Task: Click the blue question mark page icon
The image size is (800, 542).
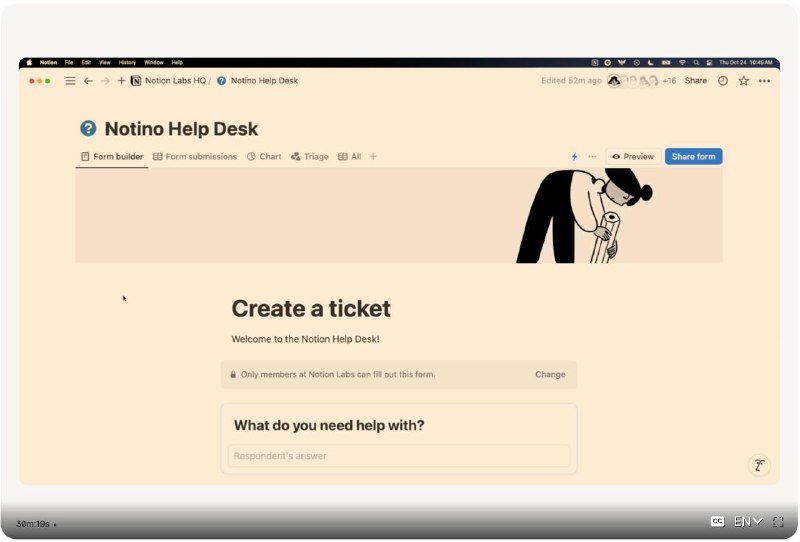Action: pyautogui.click(x=88, y=128)
